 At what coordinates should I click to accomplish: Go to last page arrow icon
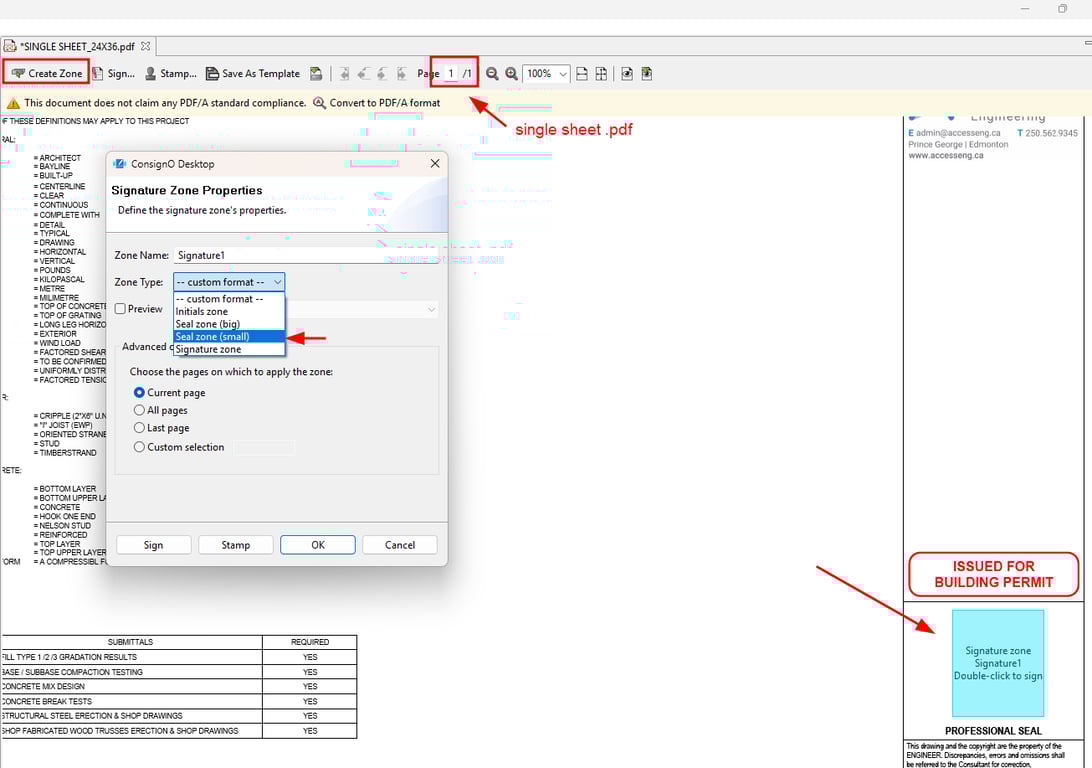tap(401, 73)
